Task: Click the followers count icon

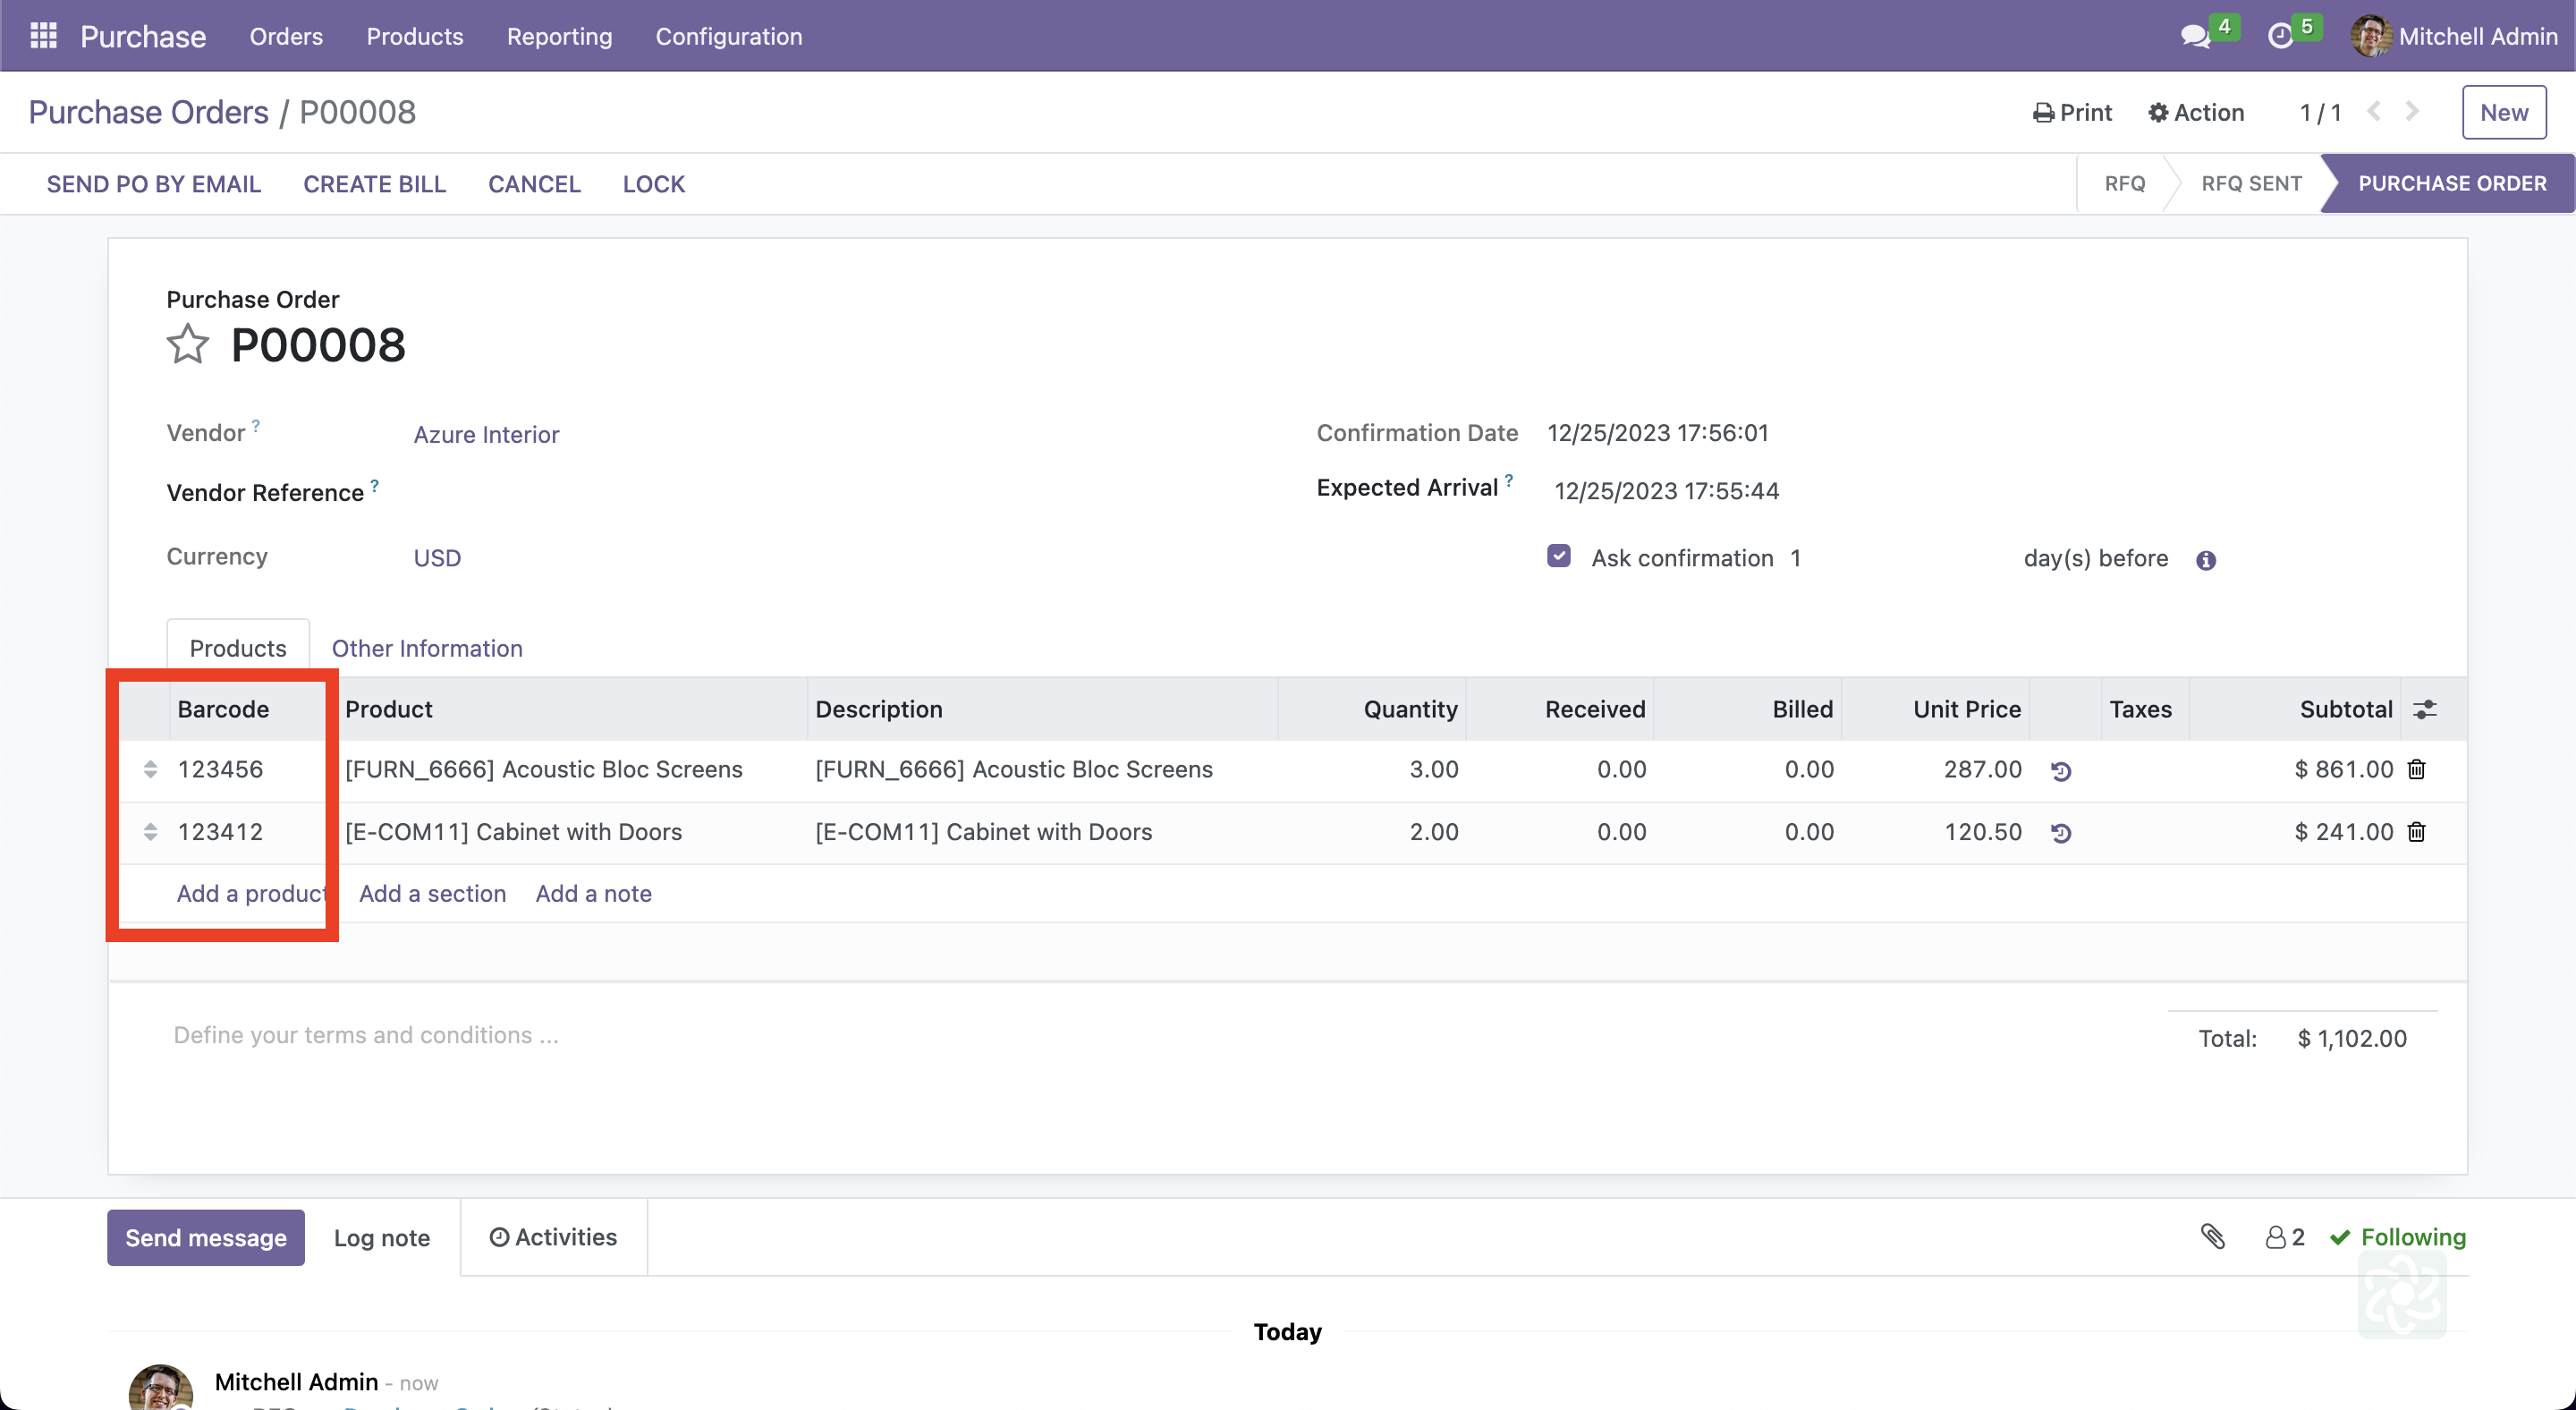Action: coord(2284,1237)
